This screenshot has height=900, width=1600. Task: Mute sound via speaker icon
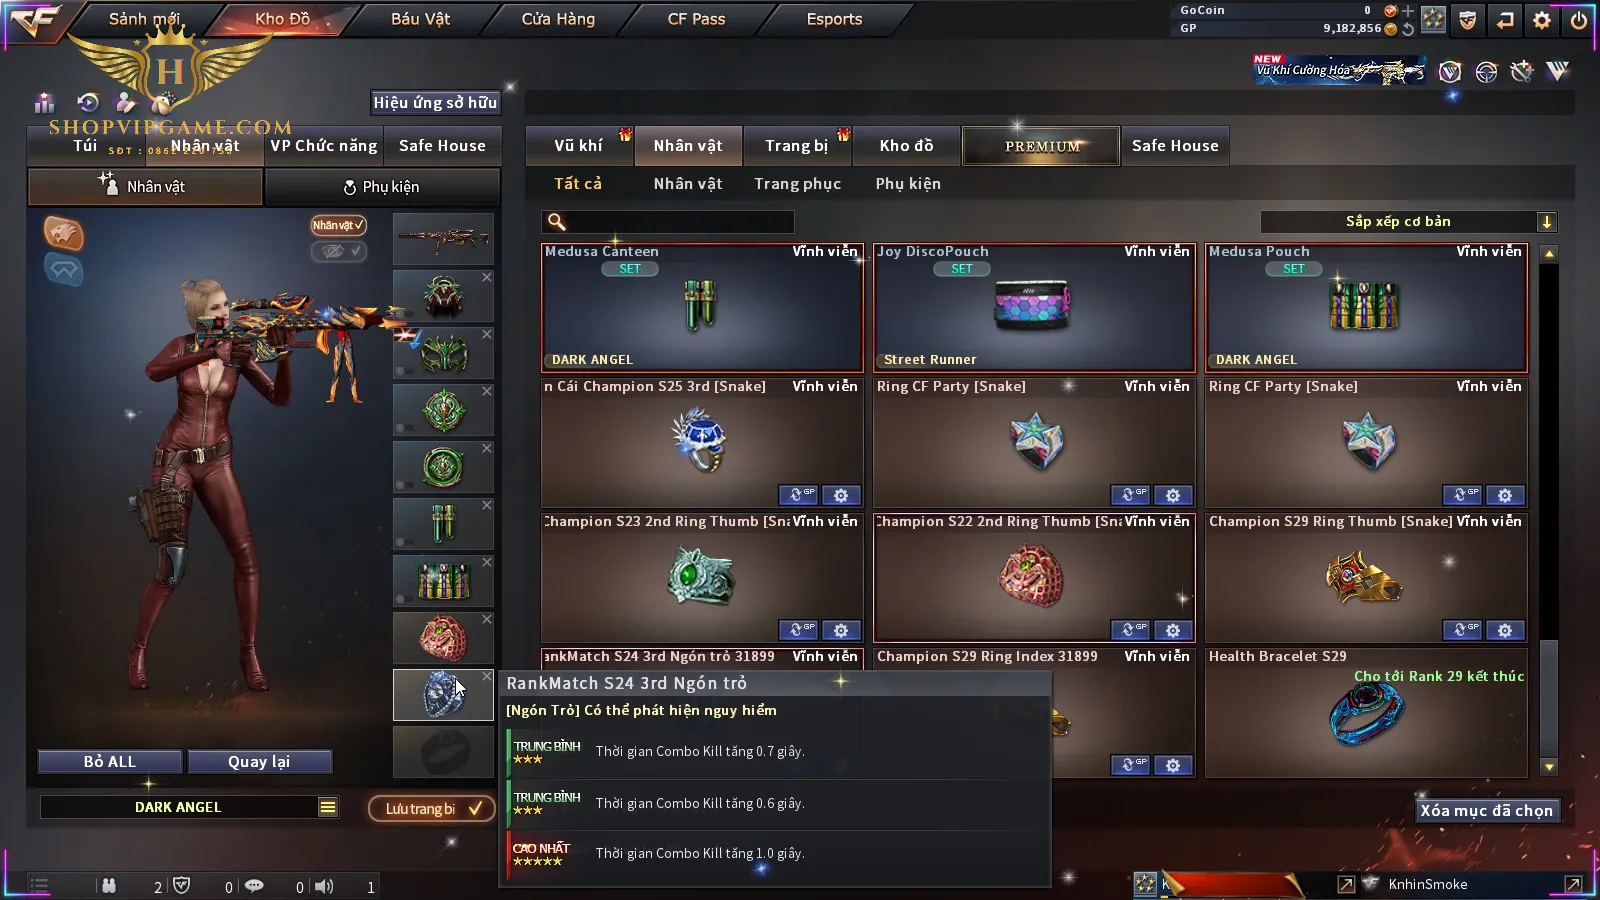tap(324, 886)
